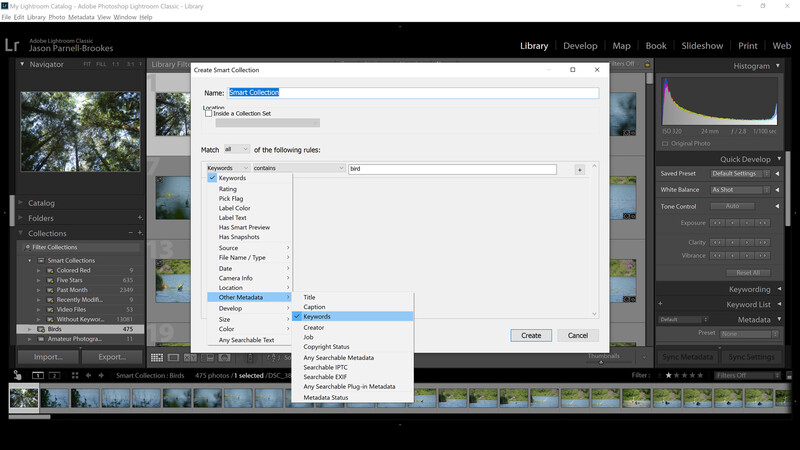Collapse the Smart Collections set
Screen dimensions: 800x450
pyautogui.click(x=30, y=261)
